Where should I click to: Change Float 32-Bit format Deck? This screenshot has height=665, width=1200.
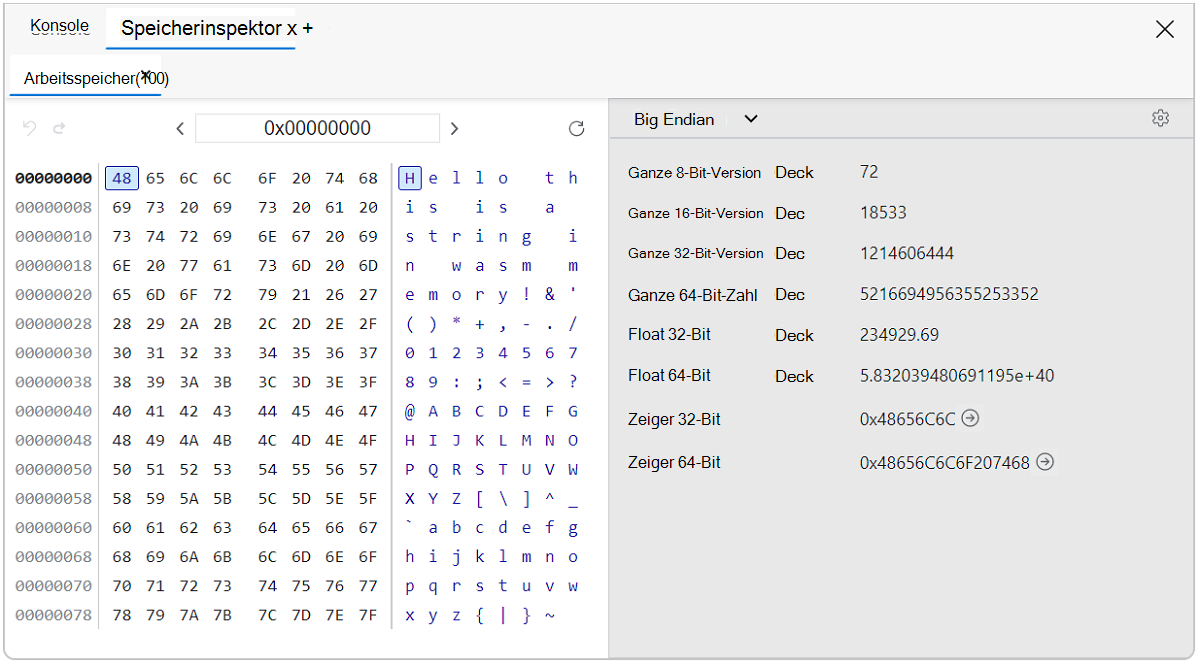[x=794, y=335]
